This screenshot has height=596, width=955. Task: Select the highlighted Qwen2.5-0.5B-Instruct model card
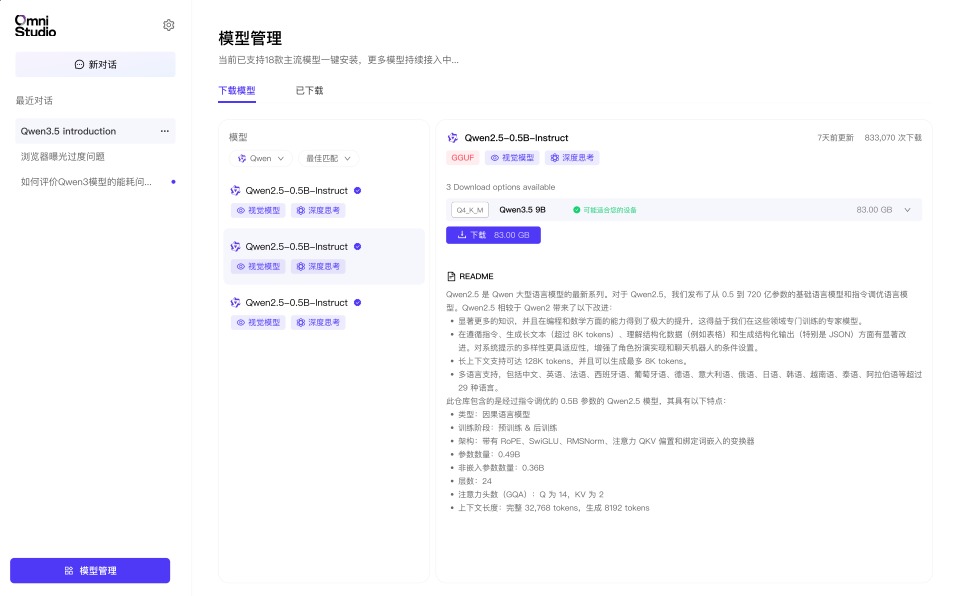point(324,256)
